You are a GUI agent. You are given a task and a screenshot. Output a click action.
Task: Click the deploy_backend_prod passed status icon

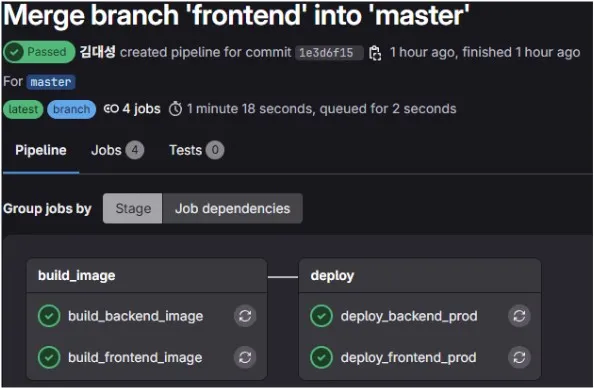tap(321, 316)
